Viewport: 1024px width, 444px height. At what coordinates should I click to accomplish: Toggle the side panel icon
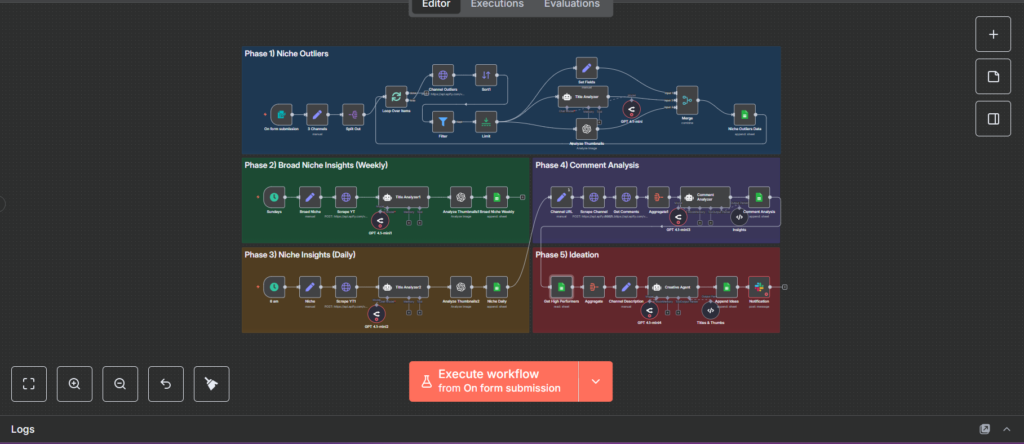click(x=993, y=119)
